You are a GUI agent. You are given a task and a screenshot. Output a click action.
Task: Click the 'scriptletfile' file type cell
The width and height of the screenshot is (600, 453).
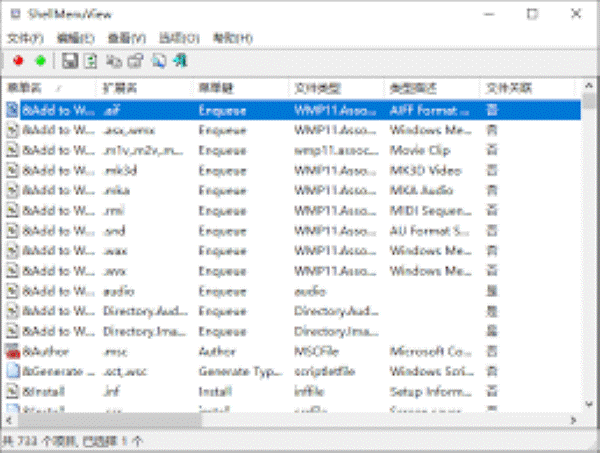(x=324, y=371)
